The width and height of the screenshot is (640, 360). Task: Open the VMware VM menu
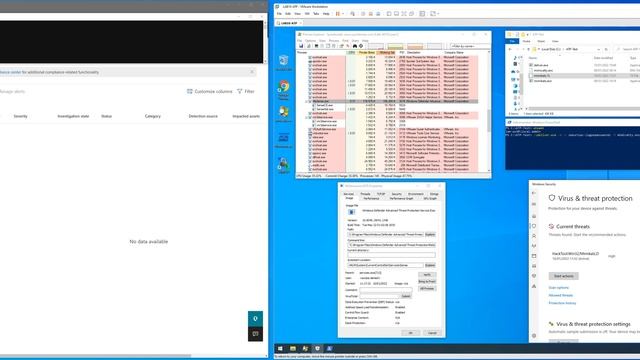307,14
